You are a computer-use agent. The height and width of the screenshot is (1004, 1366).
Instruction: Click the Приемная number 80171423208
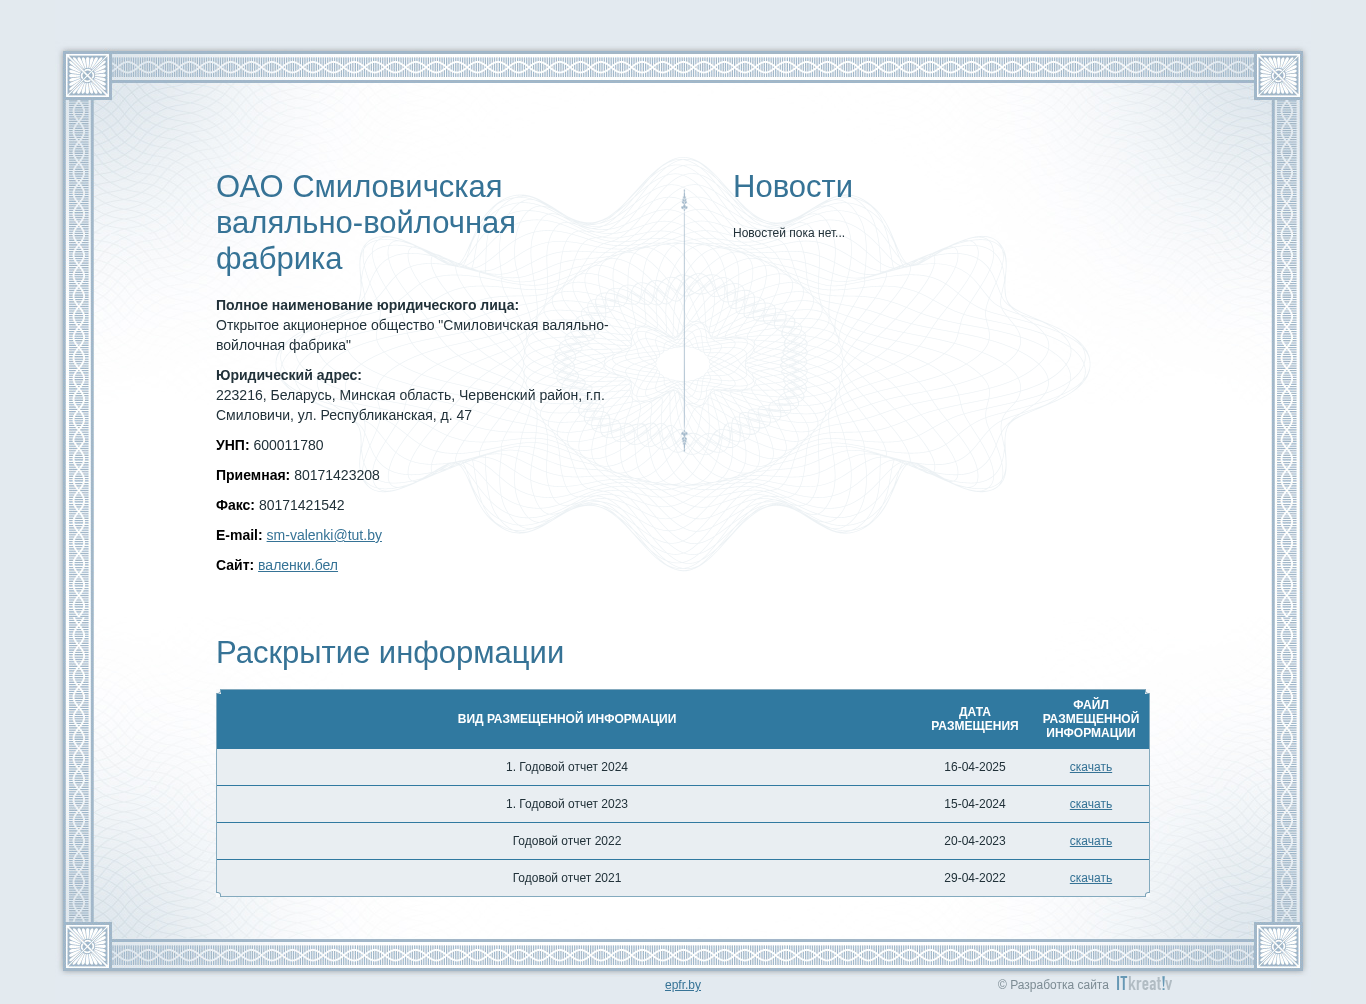[x=337, y=475]
